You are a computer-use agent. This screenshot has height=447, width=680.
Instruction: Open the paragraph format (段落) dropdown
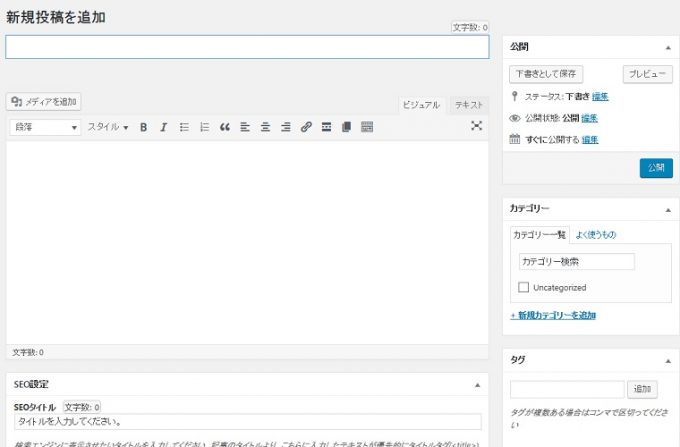click(45, 127)
